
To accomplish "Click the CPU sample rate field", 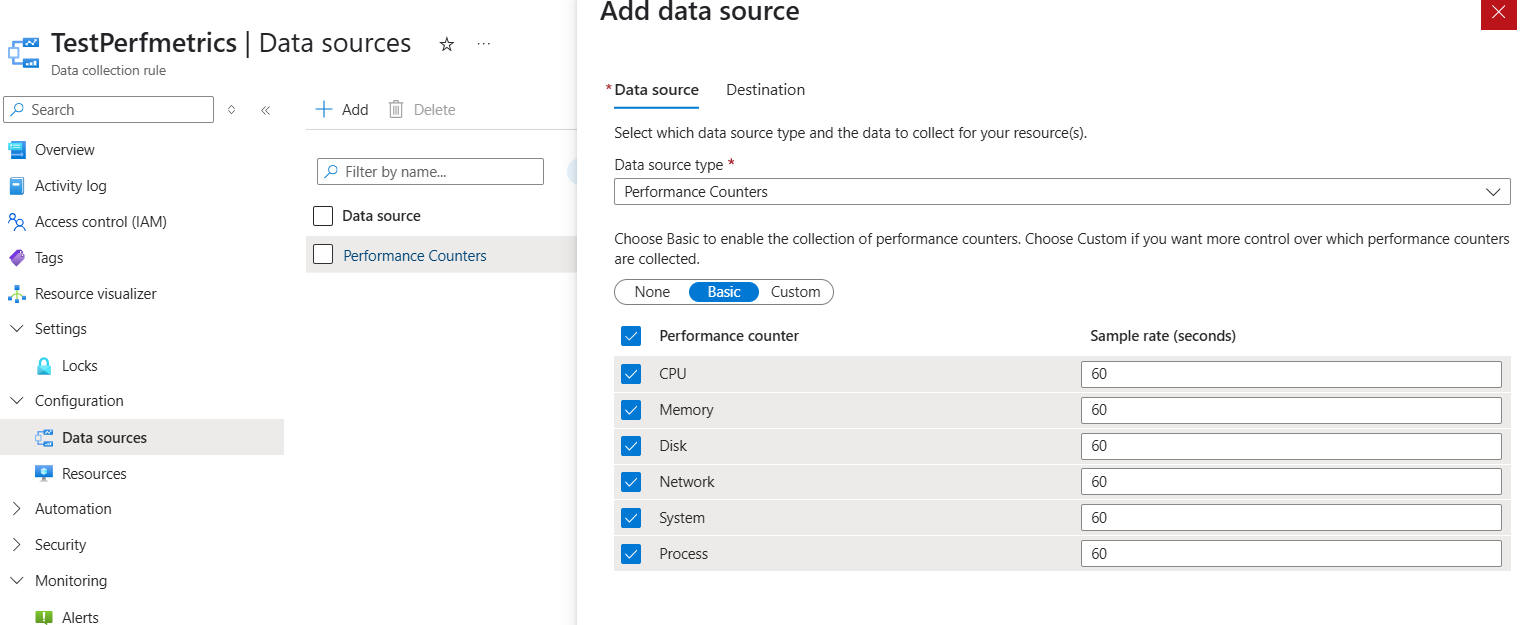I will click(1291, 374).
